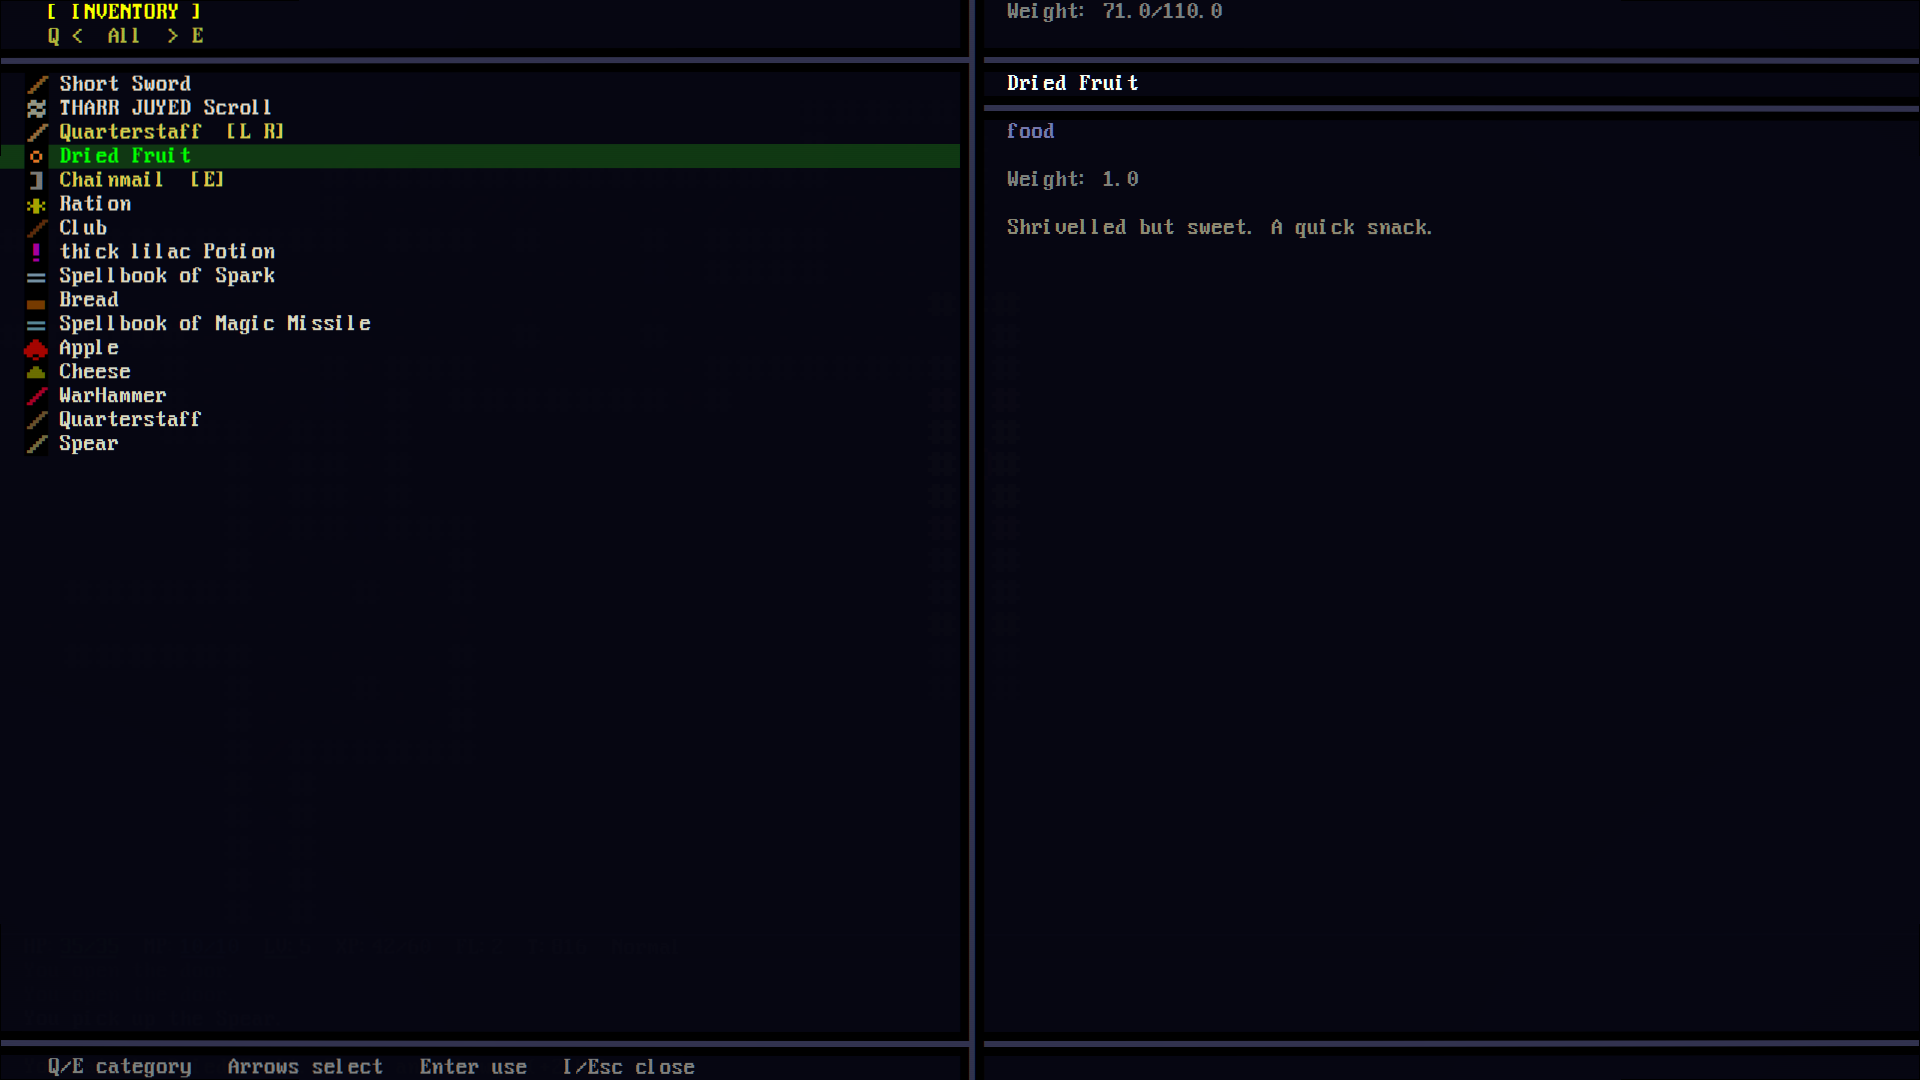The image size is (1920, 1080).
Task: Click the Spellbook of Spark icon
Action: [x=37, y=276]
